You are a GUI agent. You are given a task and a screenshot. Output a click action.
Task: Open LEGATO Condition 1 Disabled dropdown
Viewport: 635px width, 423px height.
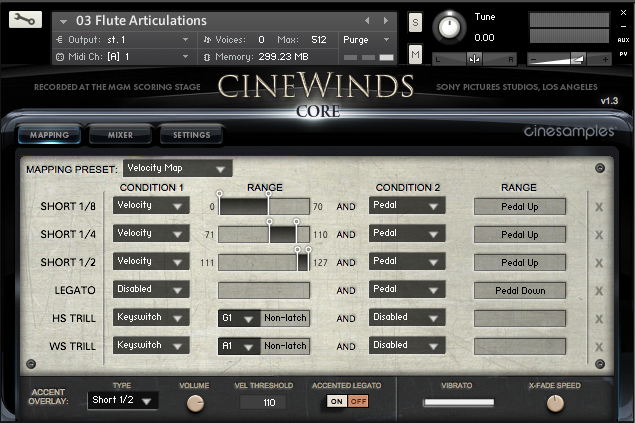tap(151, 289)
